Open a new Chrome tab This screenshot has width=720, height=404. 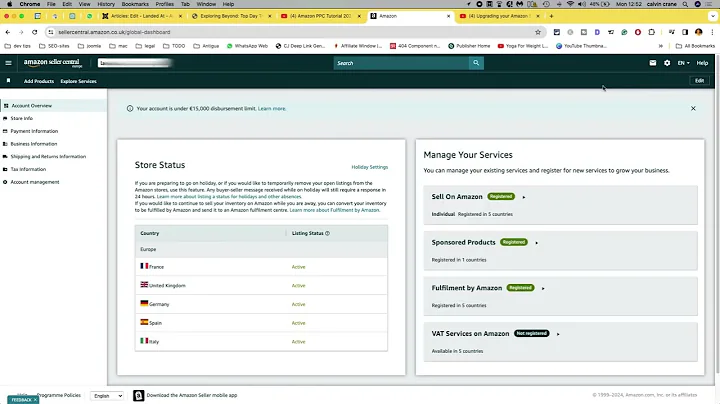tap(551, 16)
